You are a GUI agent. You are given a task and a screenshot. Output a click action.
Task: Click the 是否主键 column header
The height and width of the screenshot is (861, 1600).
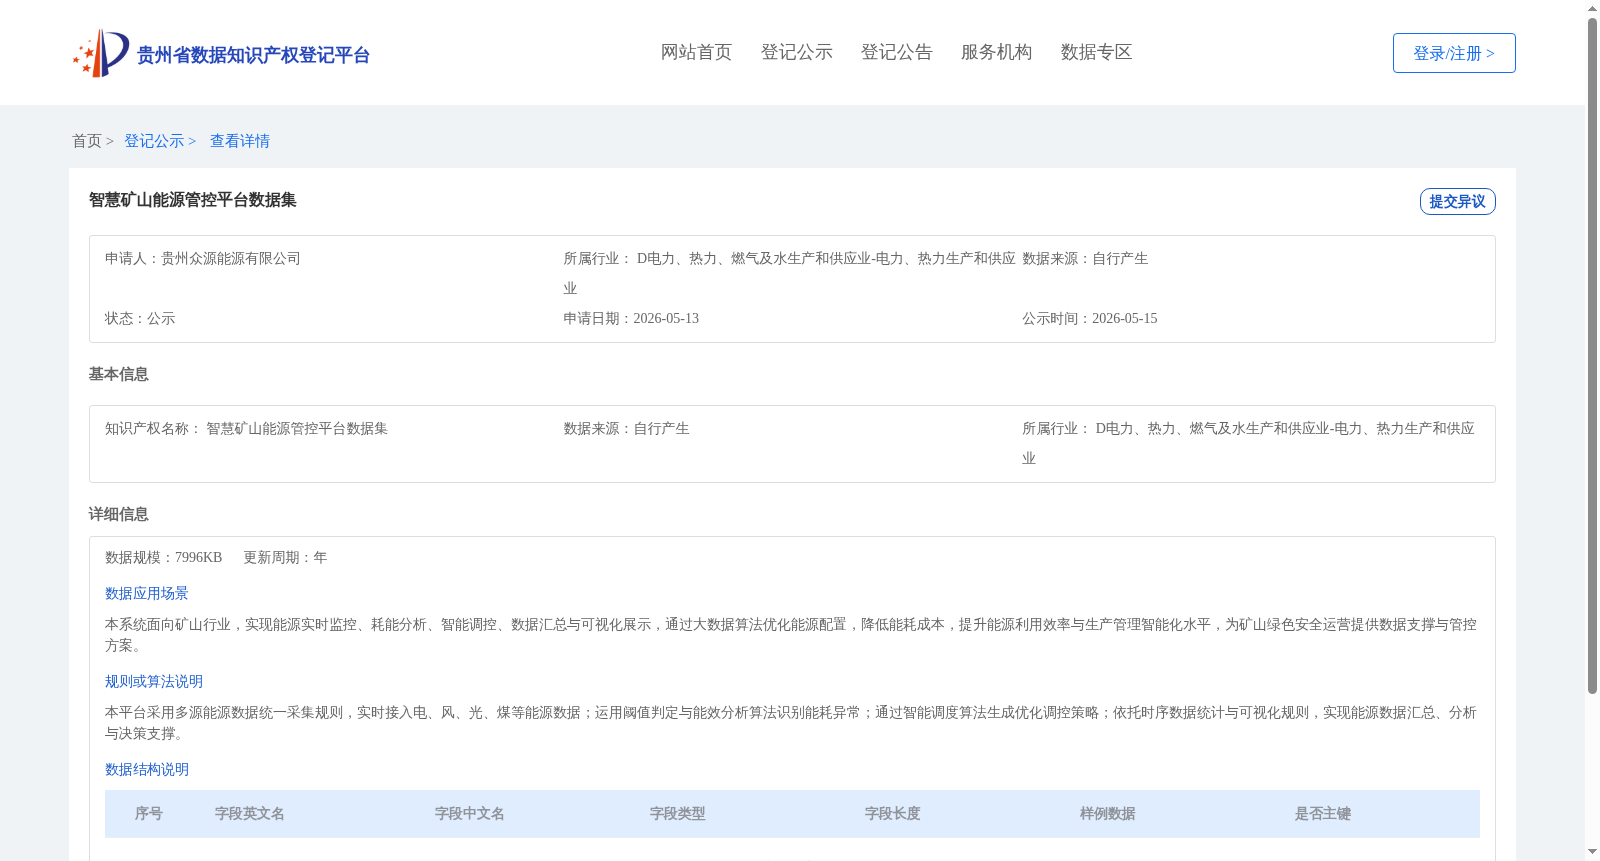1323,814
